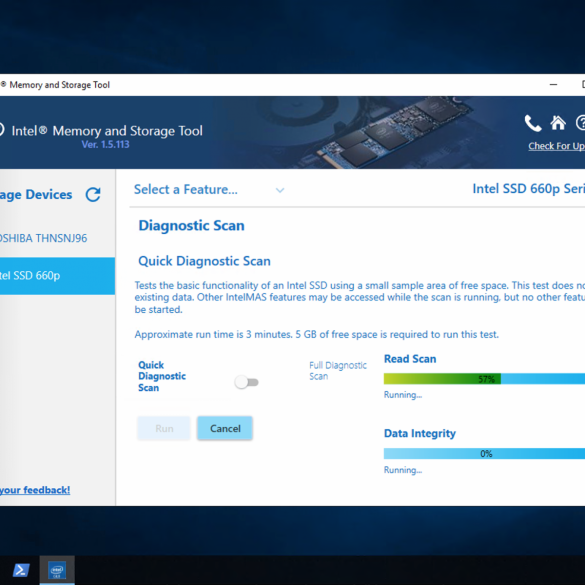
Task: Click the Intel SSD 660p Series title
Action: tap(528, 189)
